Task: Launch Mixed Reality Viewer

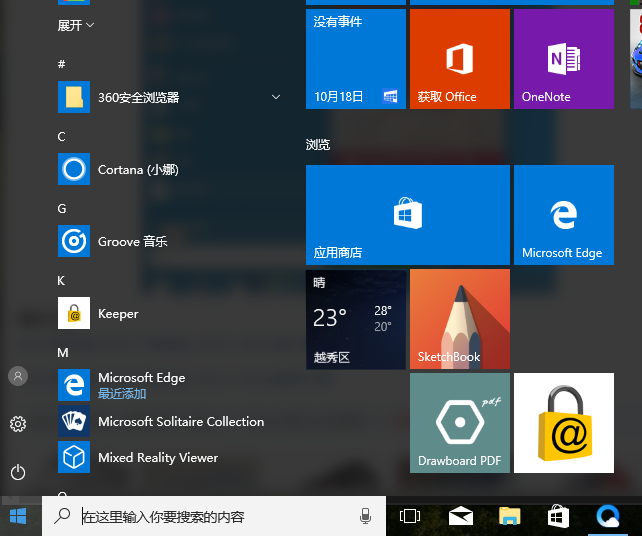Action: pyautogui.click(x=157, y=458)
